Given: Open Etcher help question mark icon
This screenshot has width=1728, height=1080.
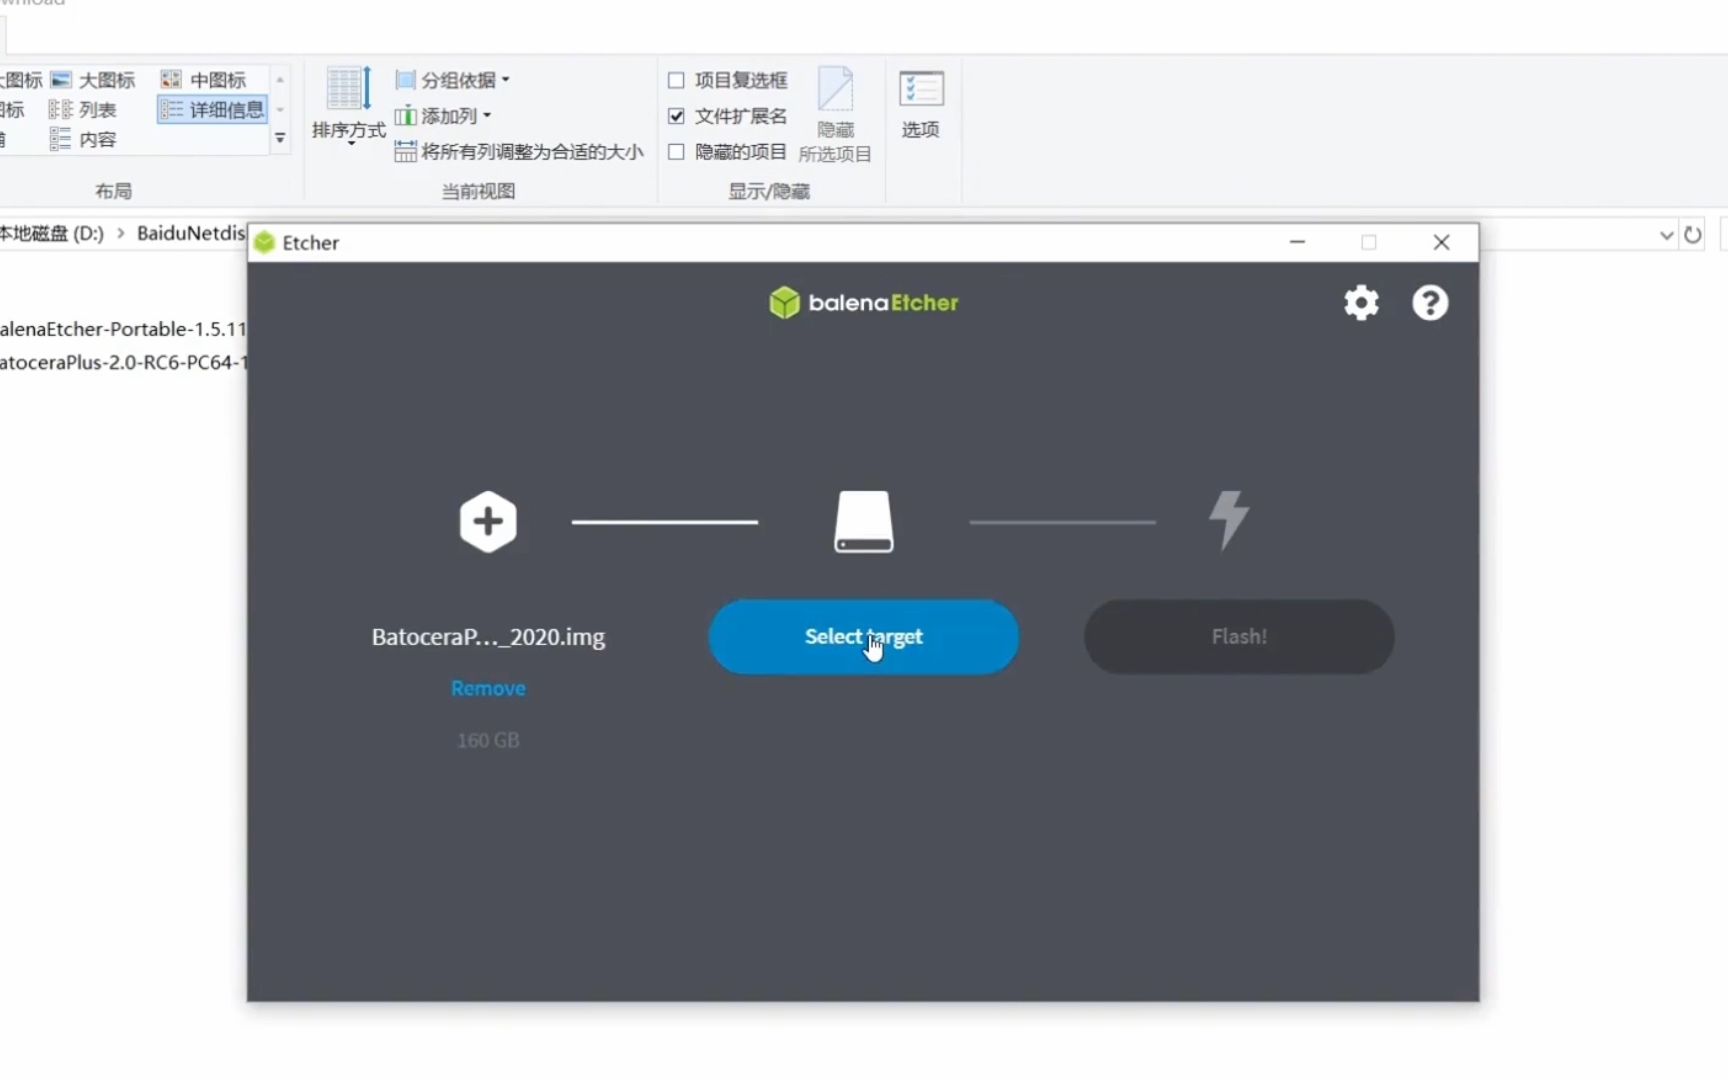Looking at the screenshot, I should pos(1430,302).
